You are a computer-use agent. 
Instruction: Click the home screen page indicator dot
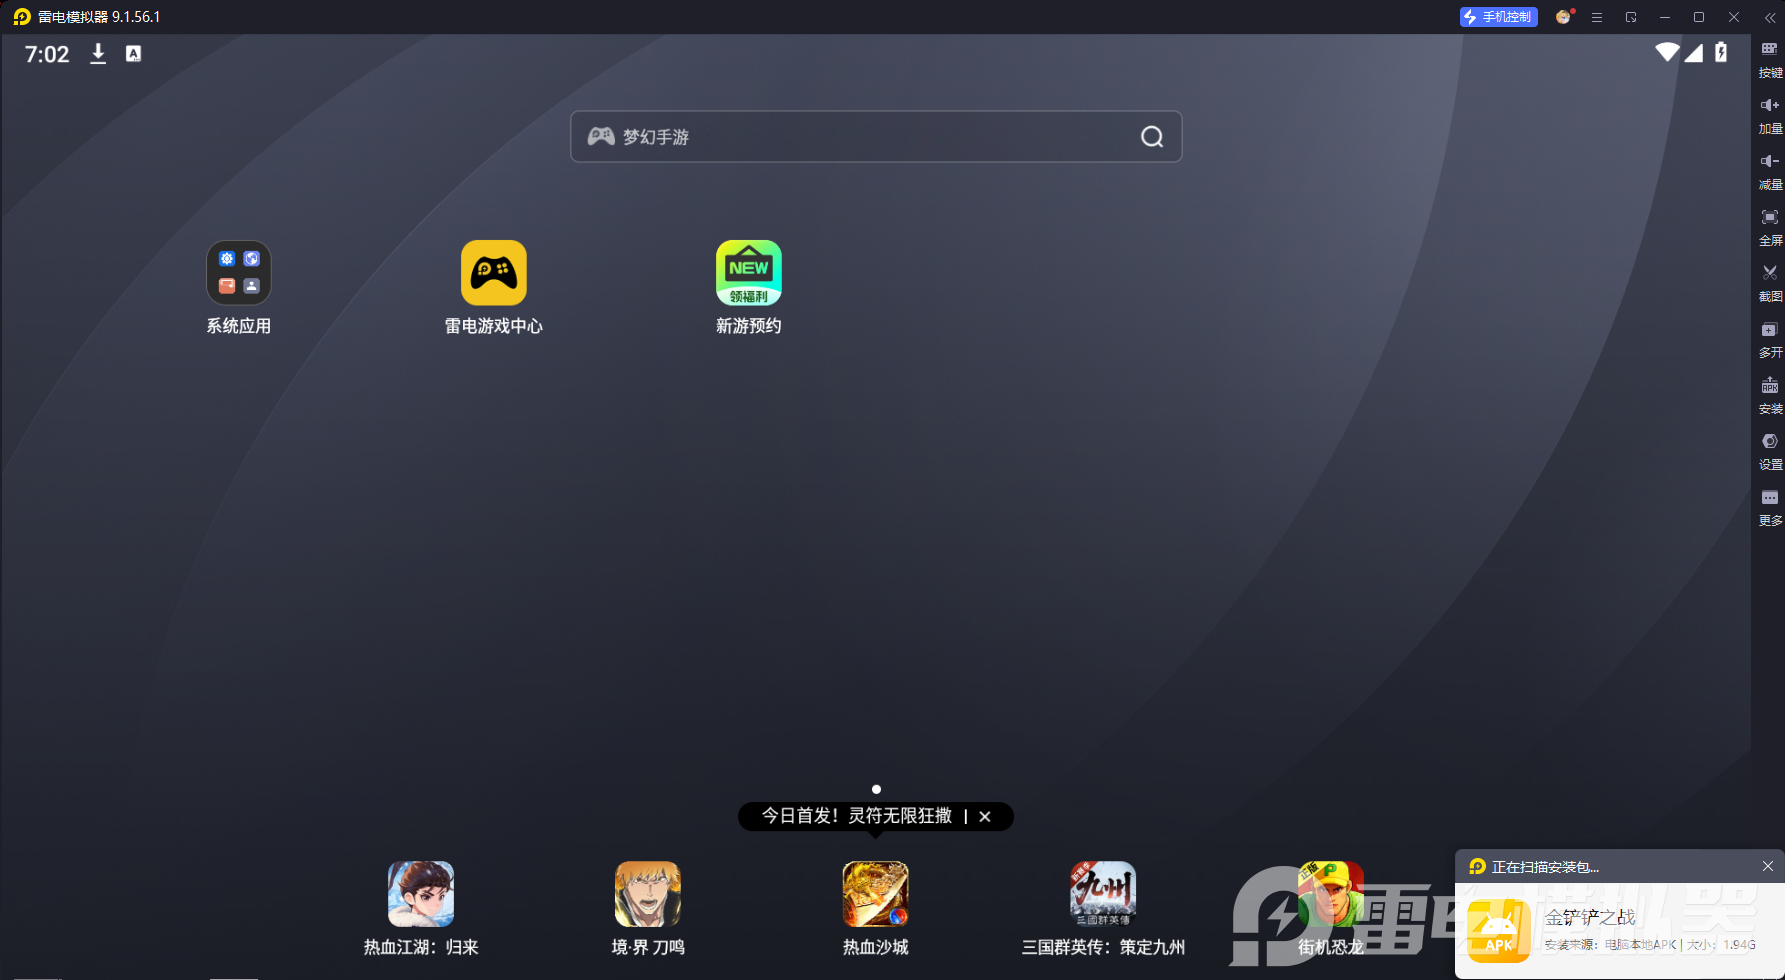tap(876, 789)
